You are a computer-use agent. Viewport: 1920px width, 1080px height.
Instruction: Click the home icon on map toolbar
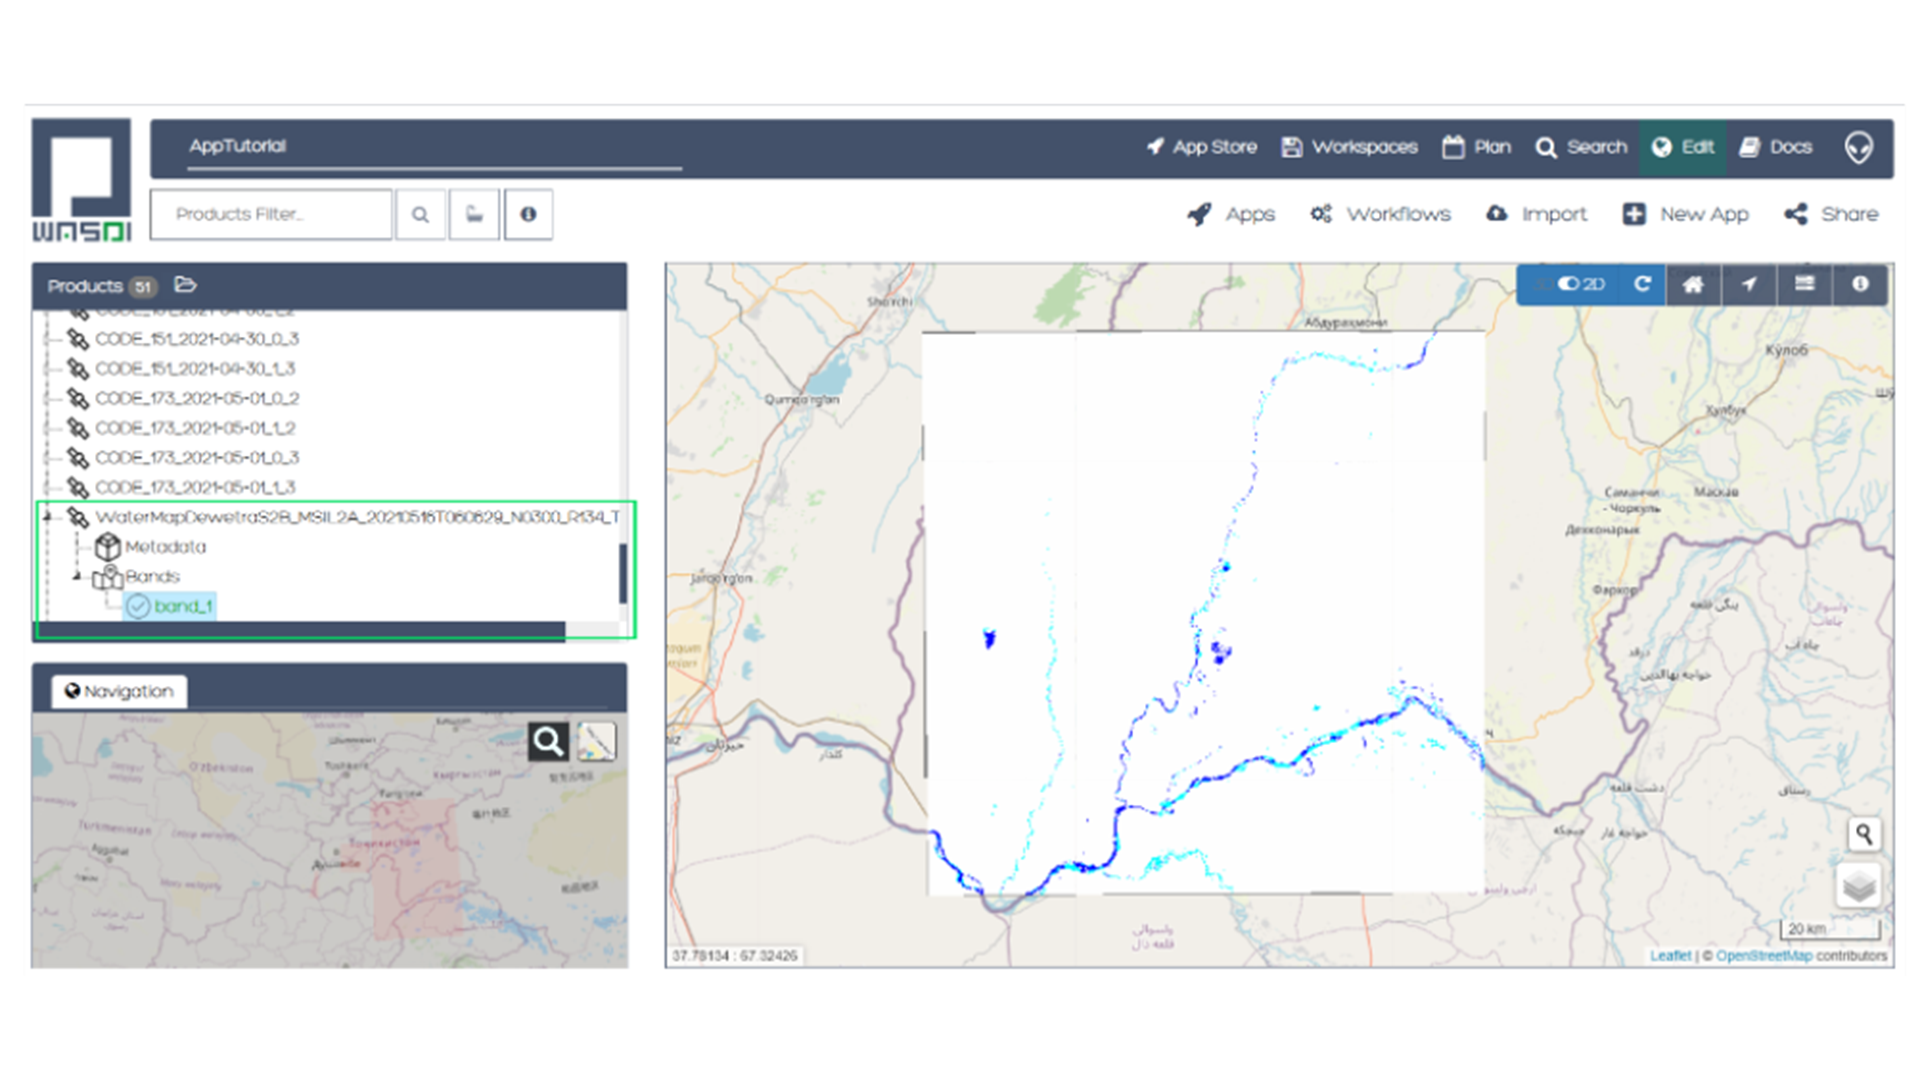1692,285
